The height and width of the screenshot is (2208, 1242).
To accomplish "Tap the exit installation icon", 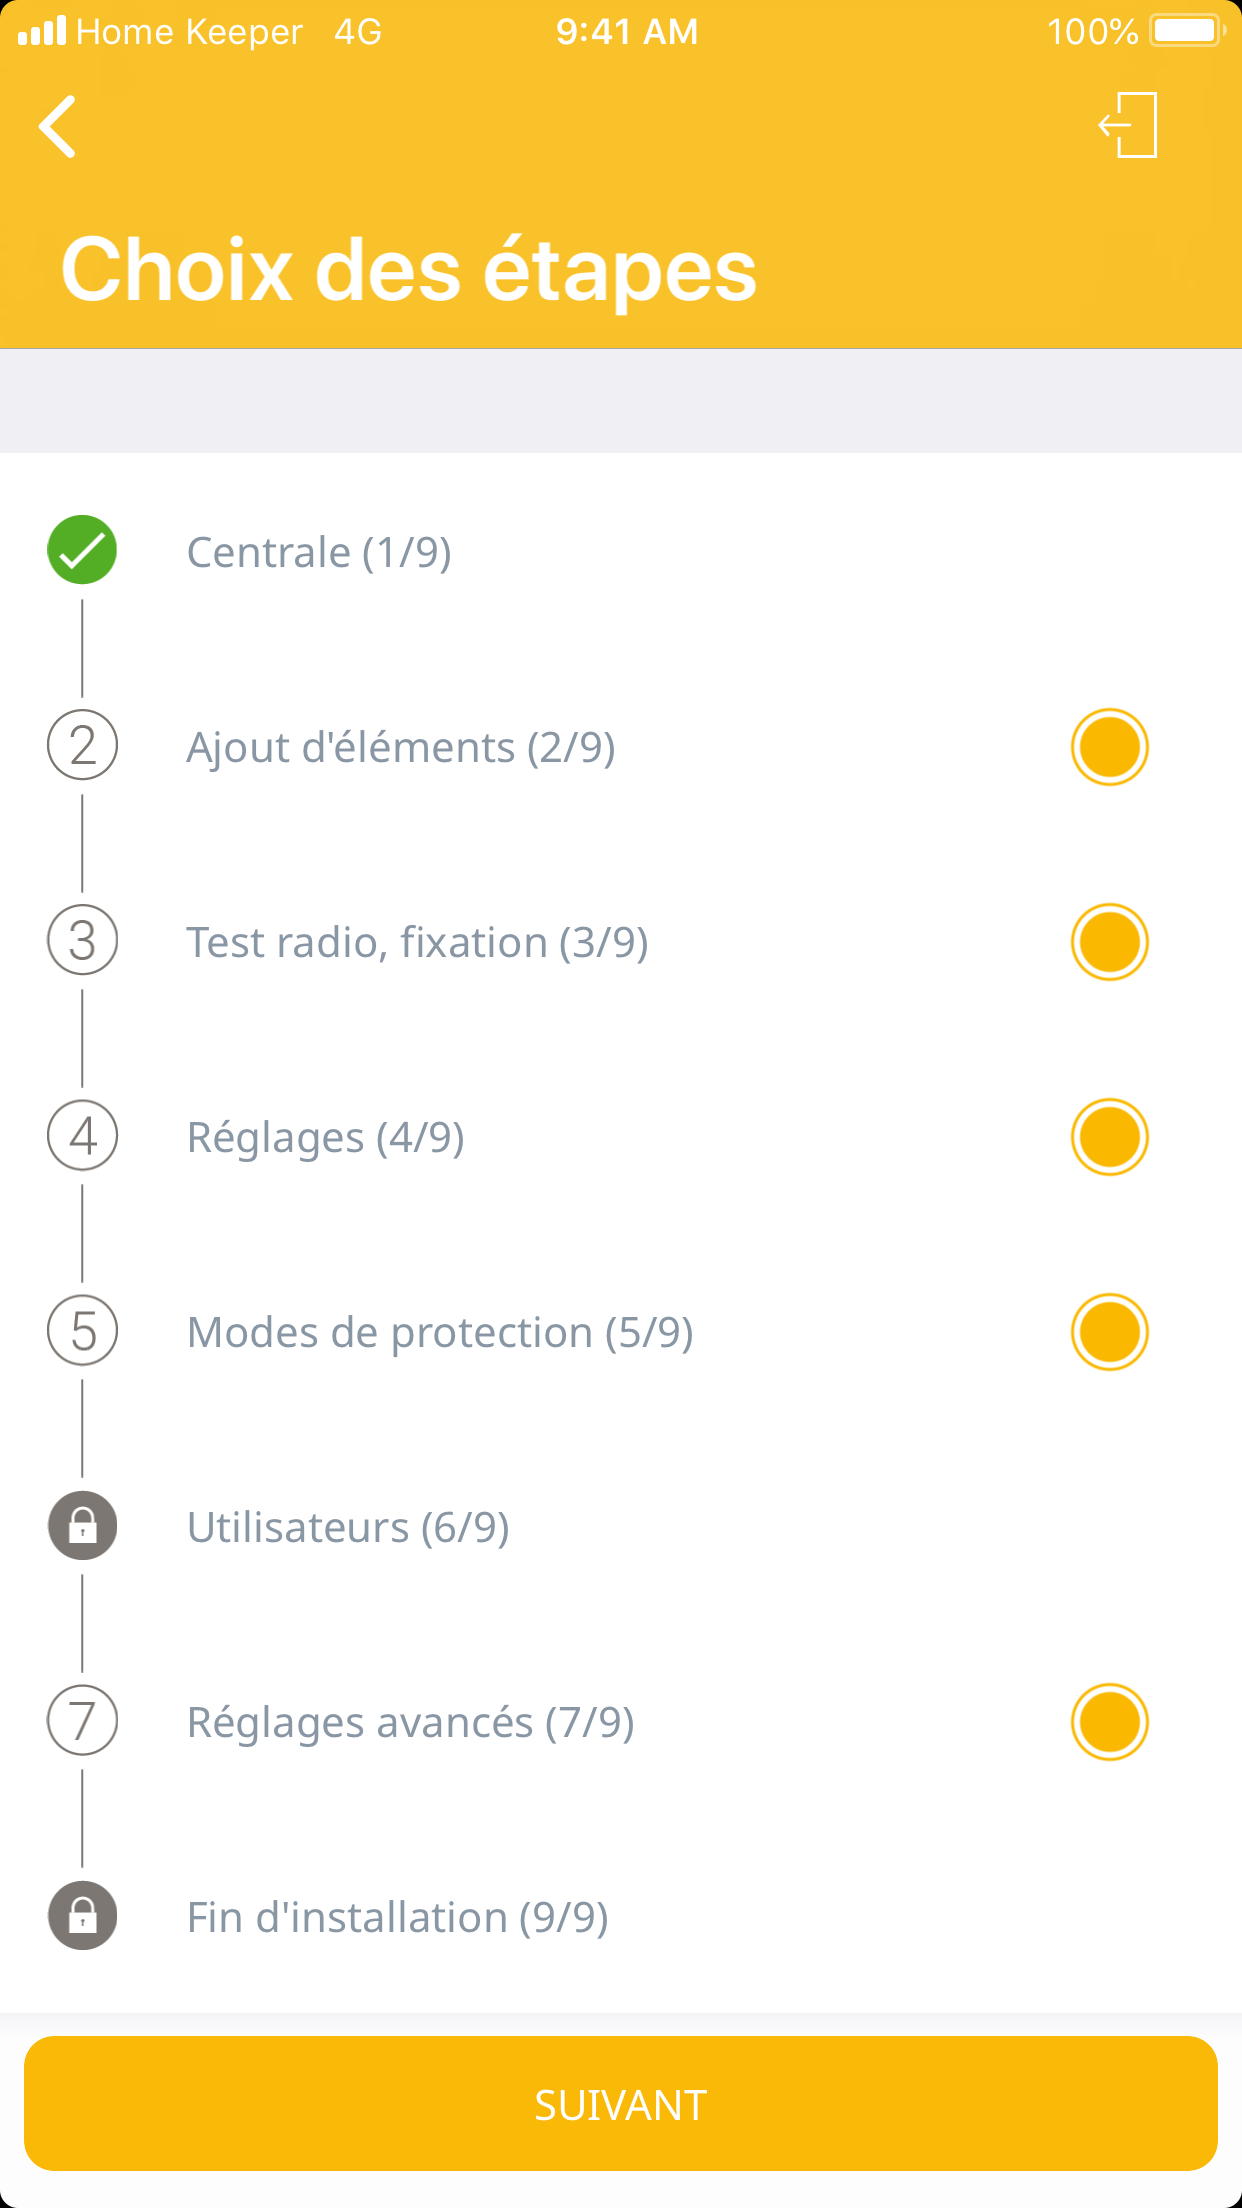I will pos(1129,125).
